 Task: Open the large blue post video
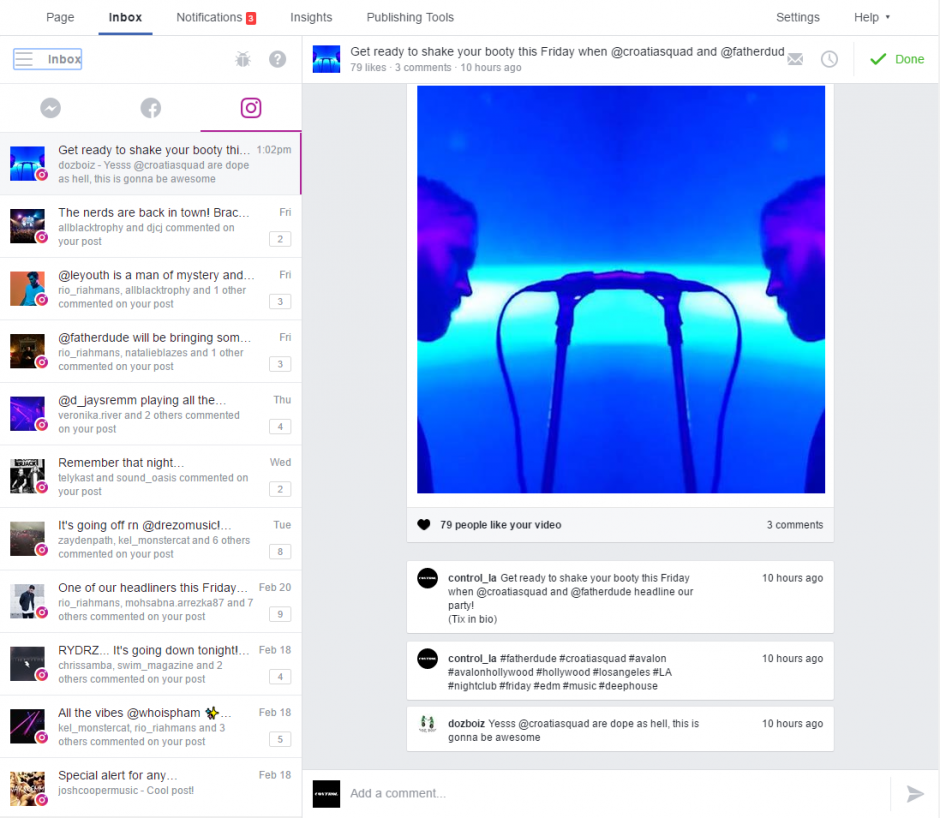pos(620,289)
